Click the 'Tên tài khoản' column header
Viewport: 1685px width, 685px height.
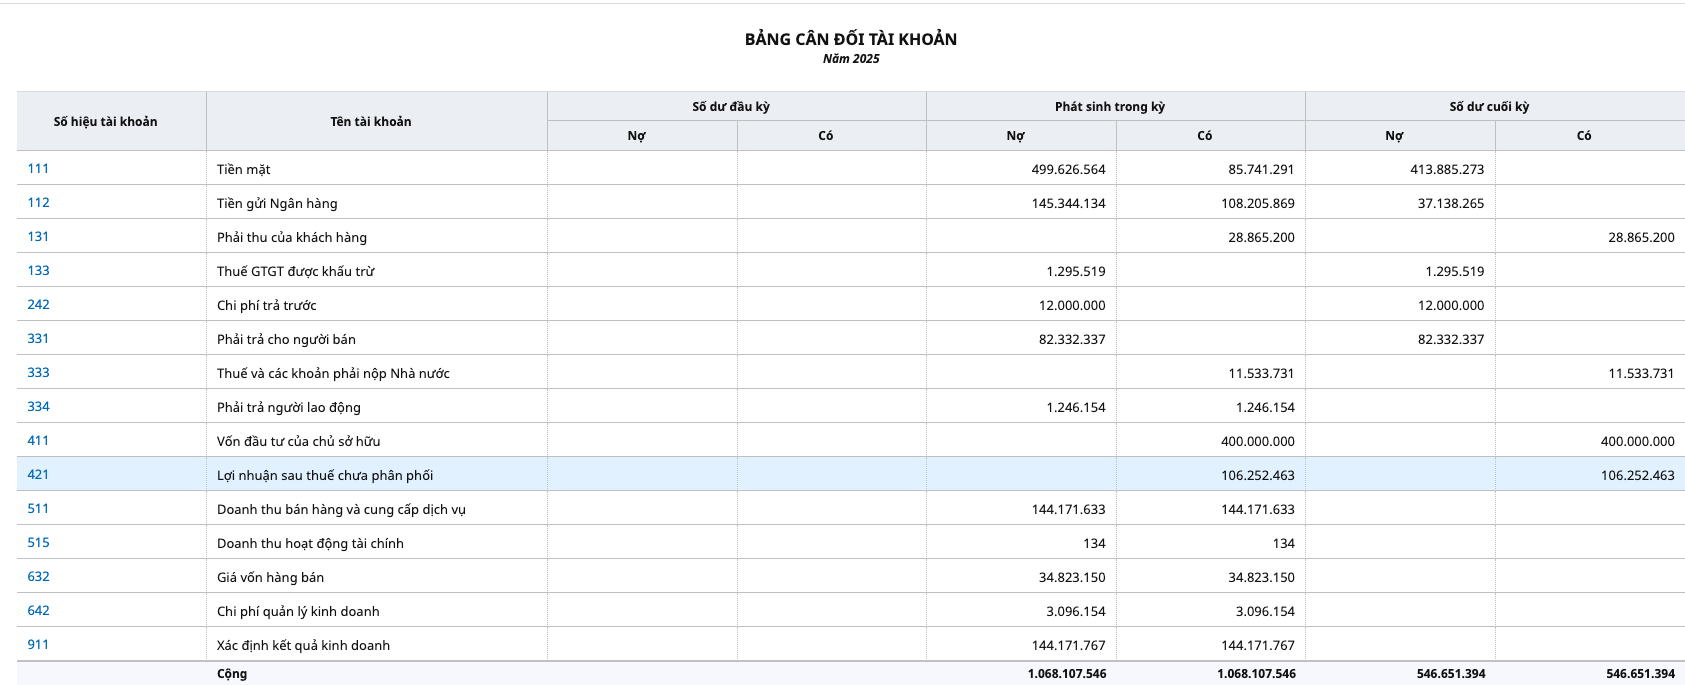point(371,122)
